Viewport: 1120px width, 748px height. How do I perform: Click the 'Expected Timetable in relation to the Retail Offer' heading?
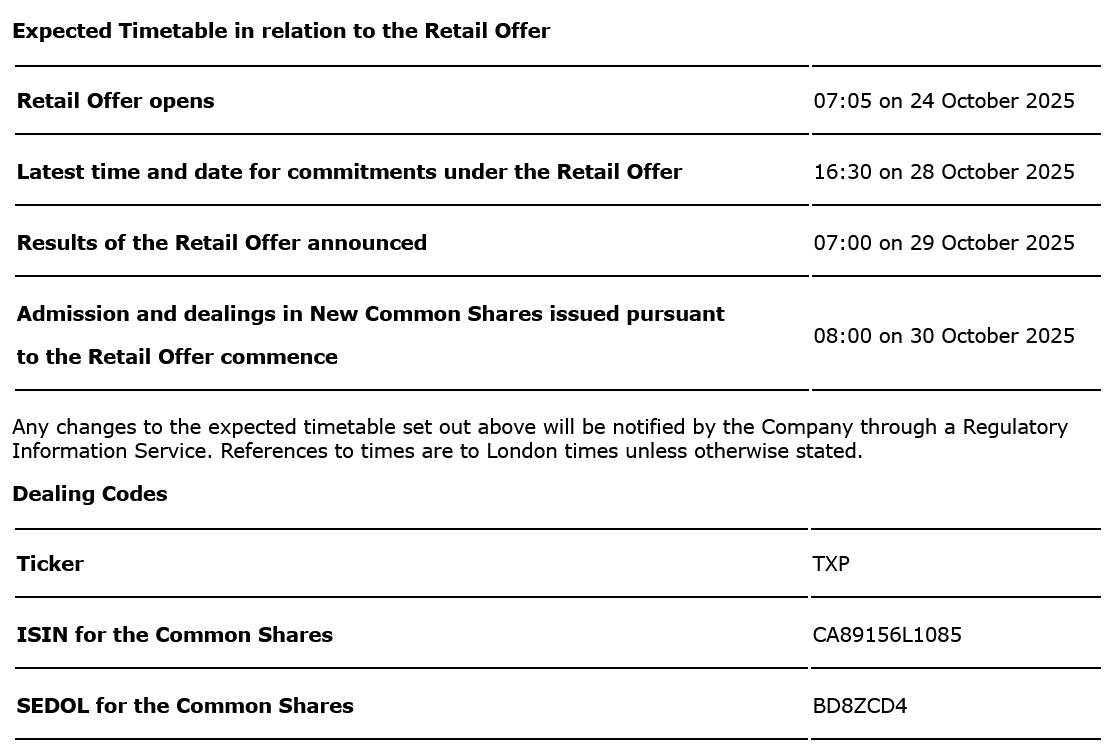tap(281, 31)
